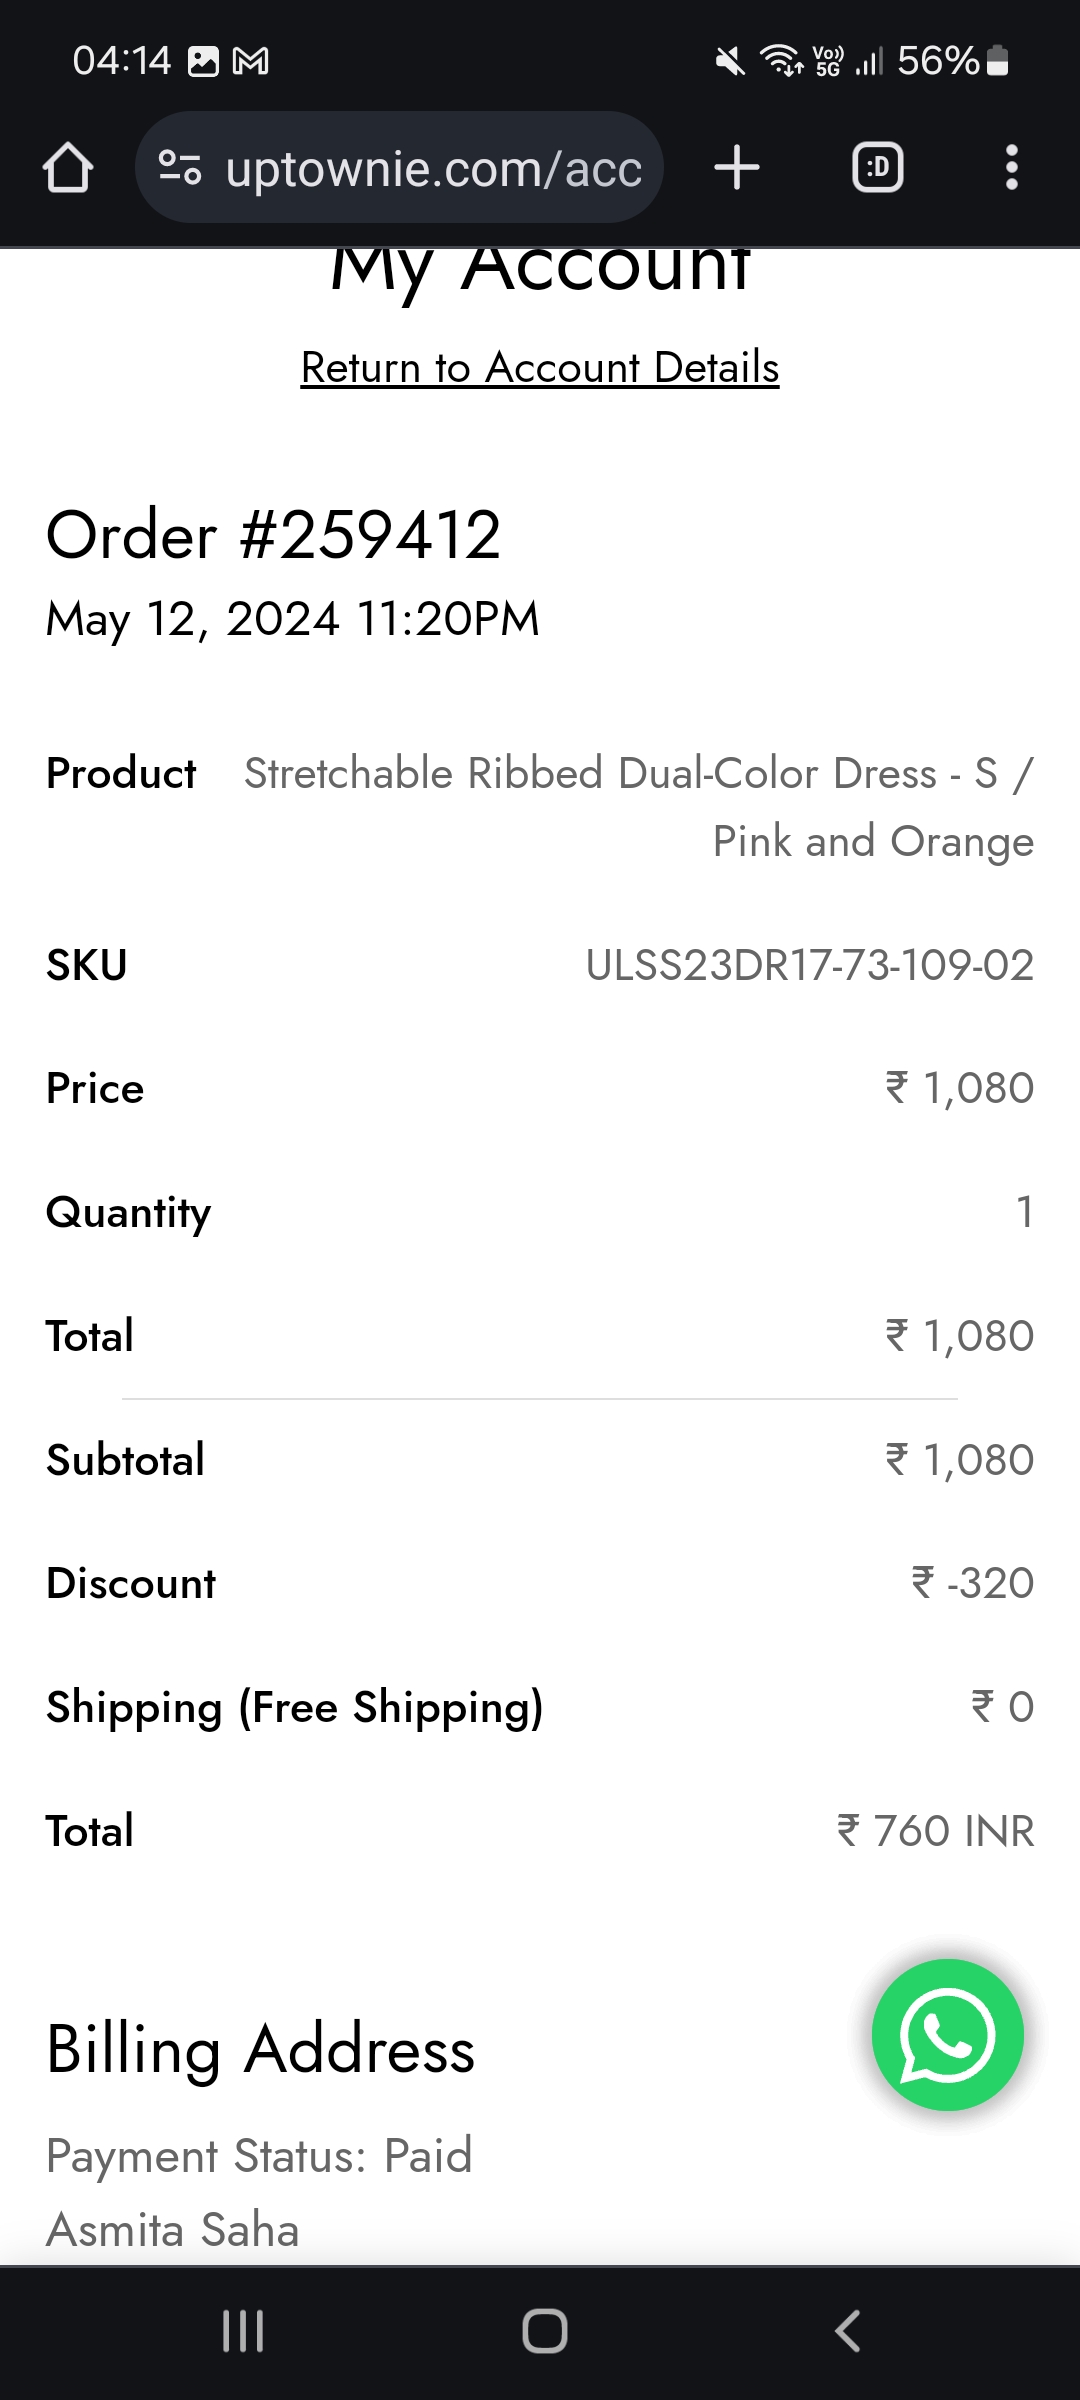Tap the battery percentage indicator

pyautogui.click(x=937, y=61)
